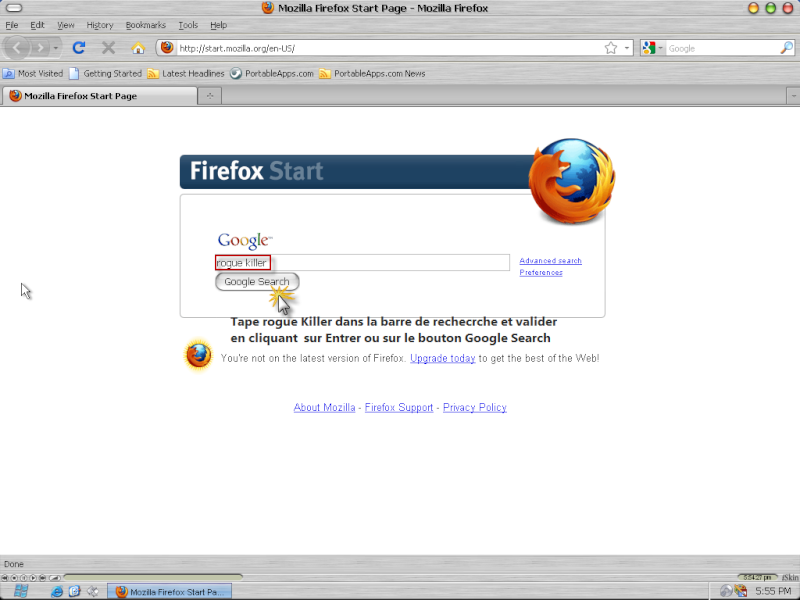This screenshot has height=600, width=800.
Task: Open the recent pages history dropdown arrow
Action: point(56,48)
